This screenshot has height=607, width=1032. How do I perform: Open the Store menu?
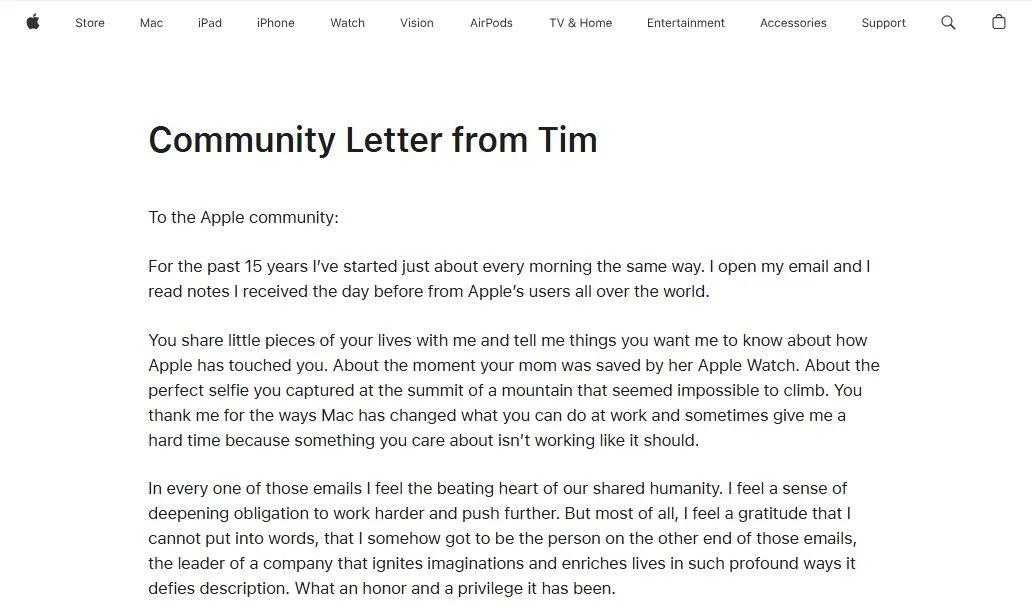click(x=90, y=23)
